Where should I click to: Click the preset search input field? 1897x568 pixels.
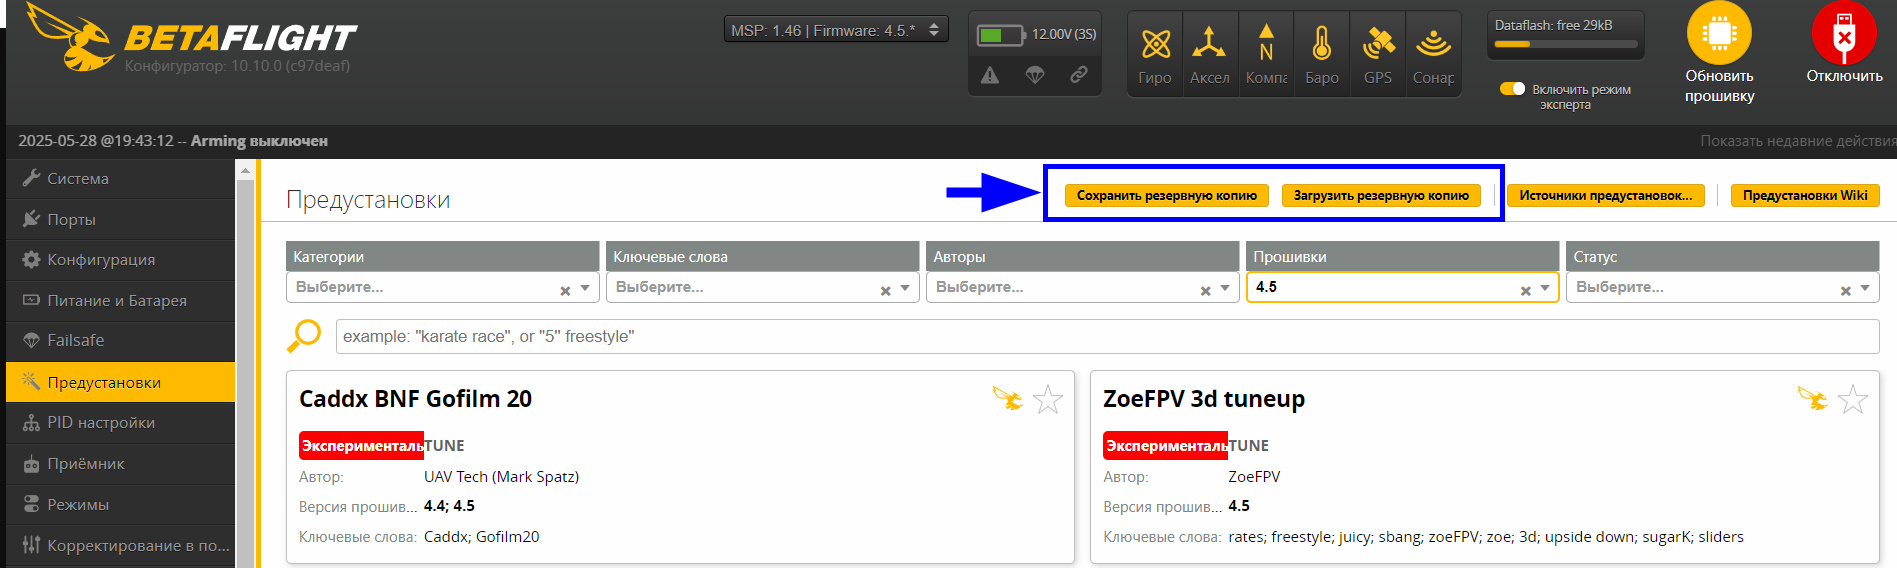click(1107, 336)
